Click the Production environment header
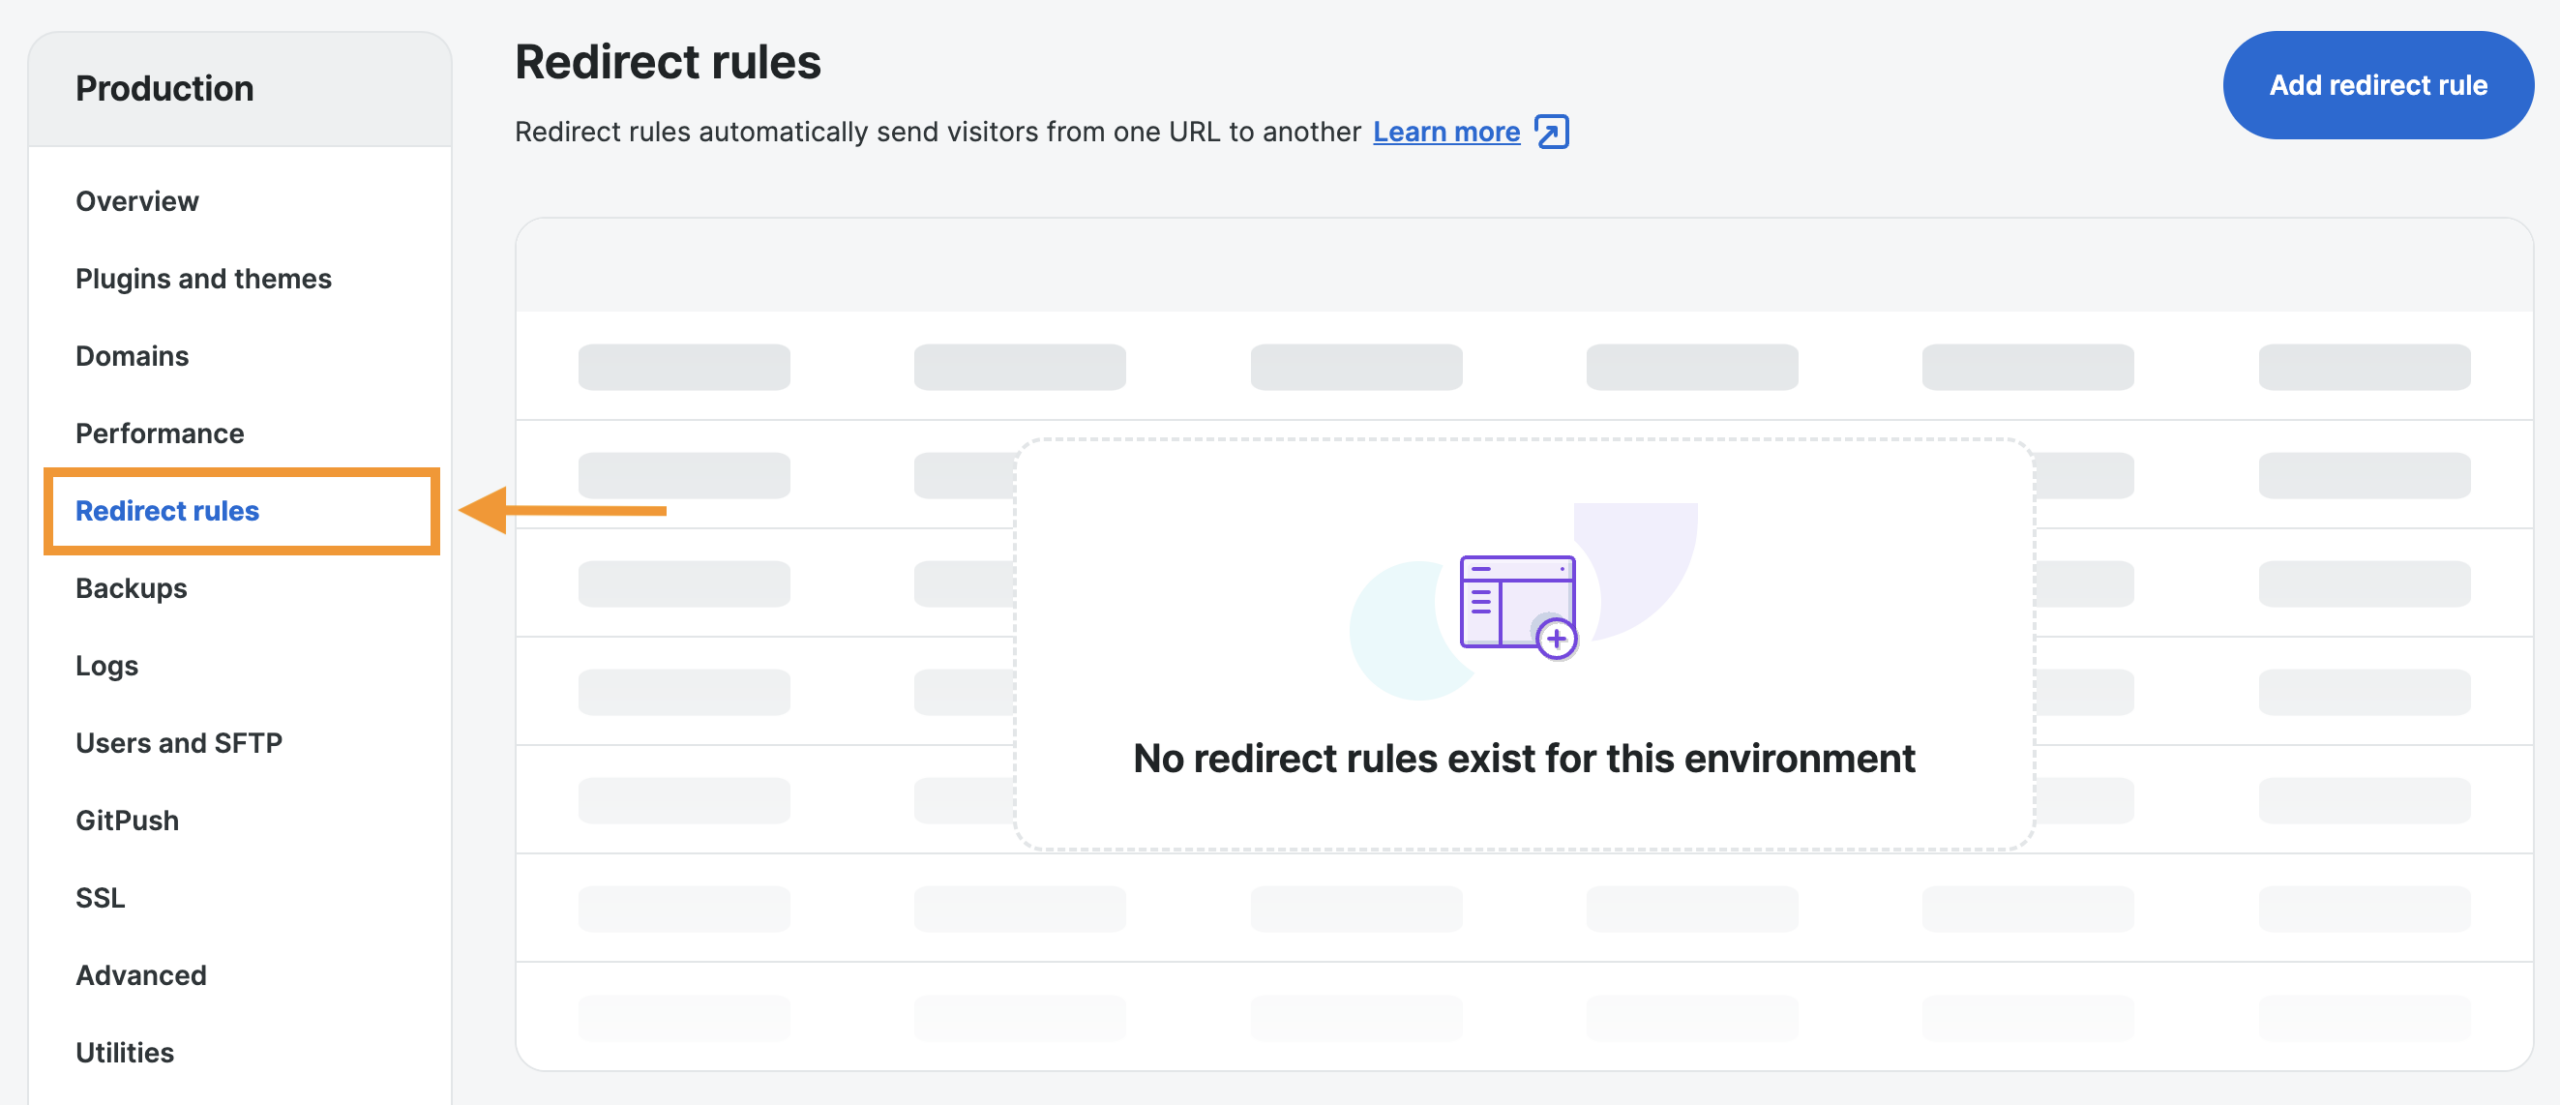 [165, 89]
